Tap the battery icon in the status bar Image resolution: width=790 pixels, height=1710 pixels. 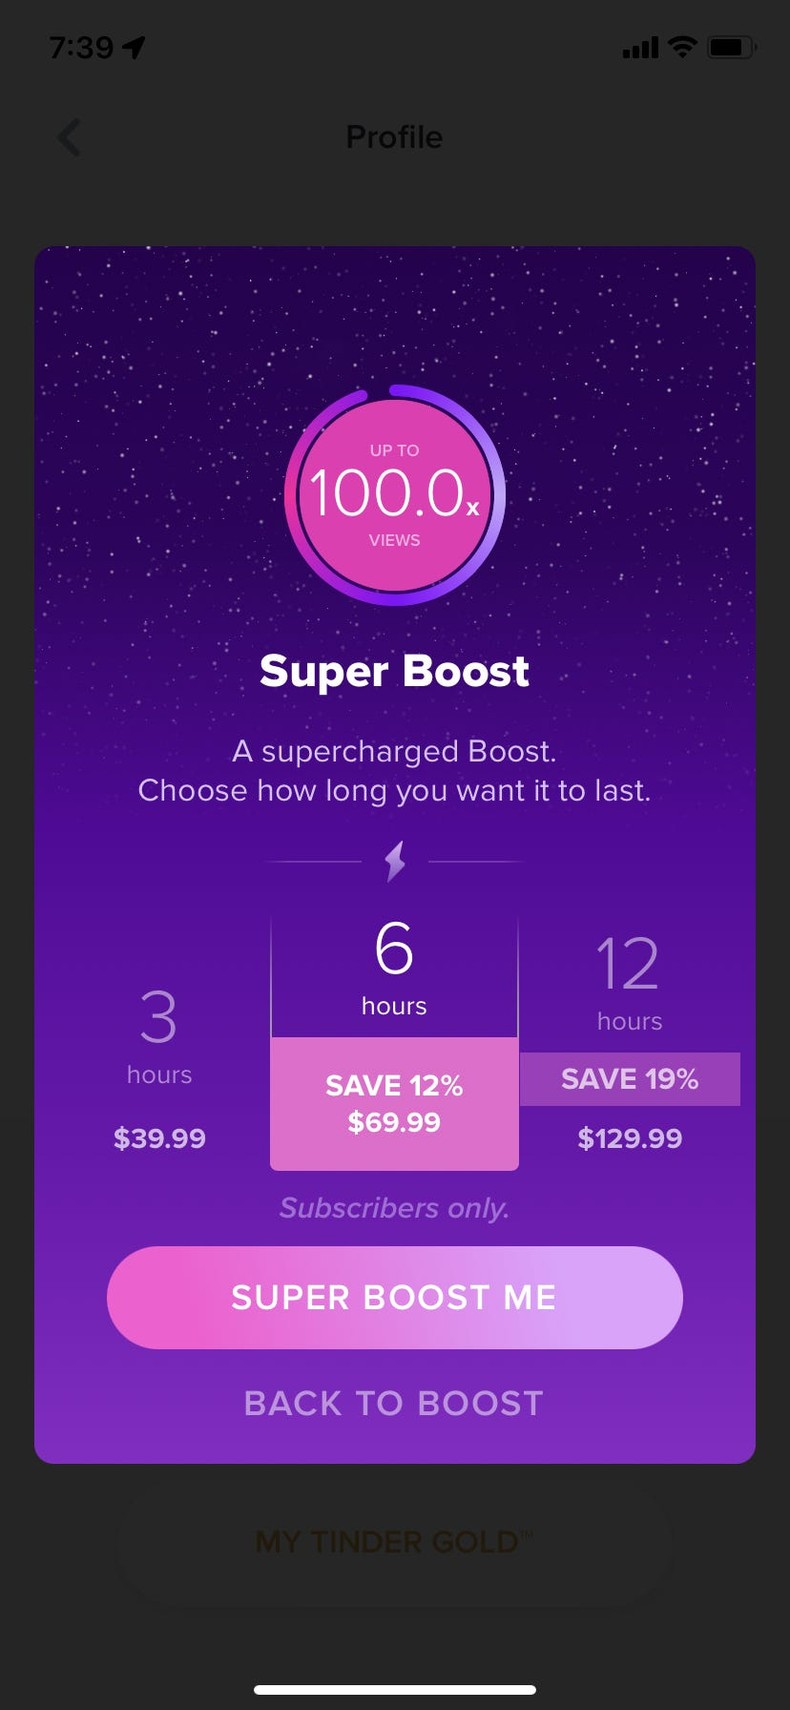click(x=729, y=46)
